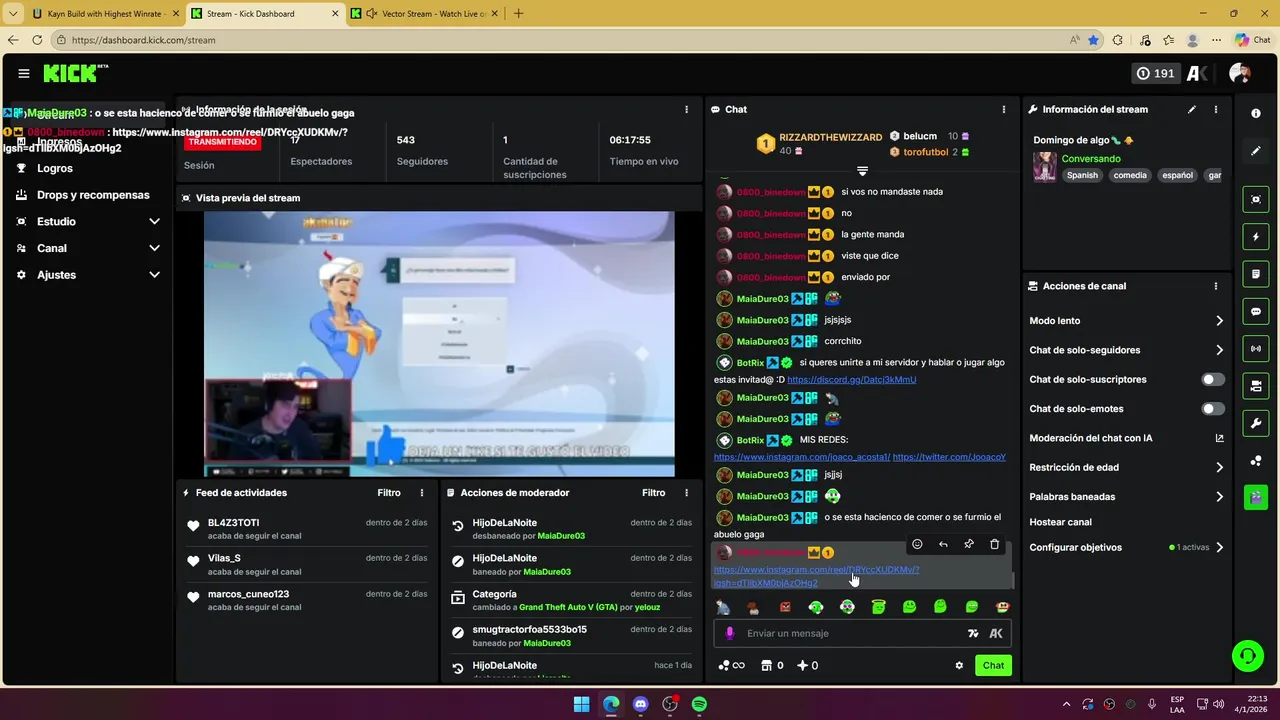Open the Instagram reel link in chat

pos(816,576)
